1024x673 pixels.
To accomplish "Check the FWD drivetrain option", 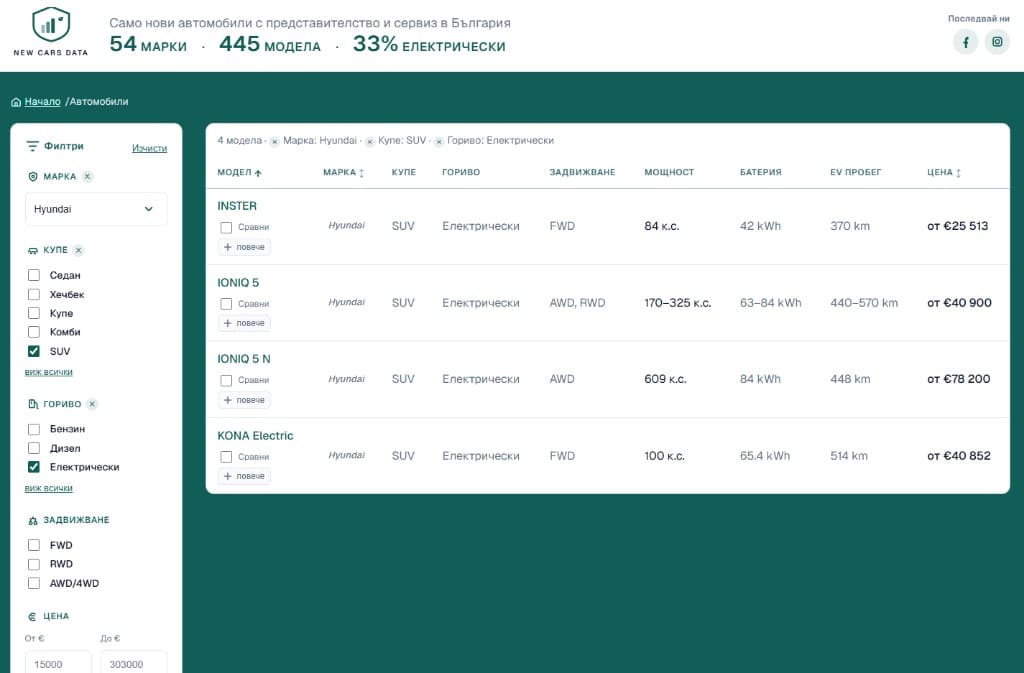I will (34, 545).
